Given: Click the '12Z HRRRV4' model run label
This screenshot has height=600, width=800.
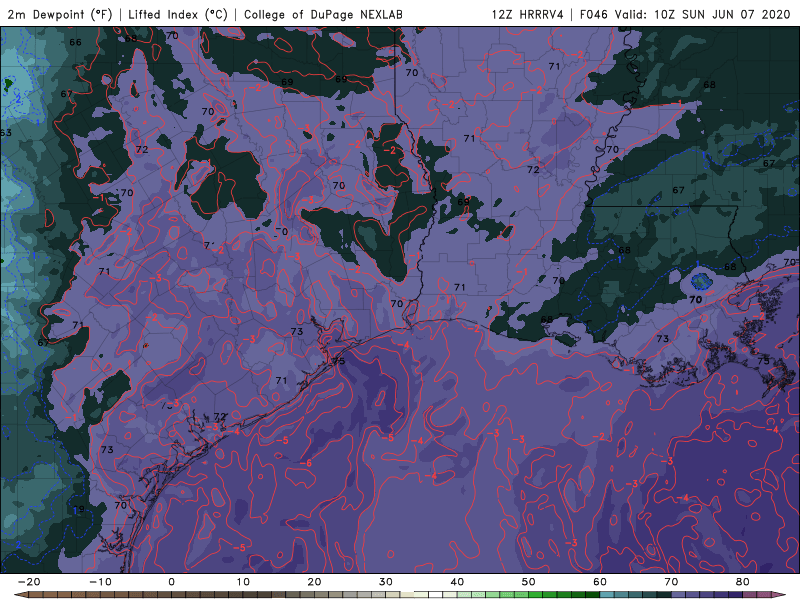Looking at the screenshot, I should click(528, 14).
